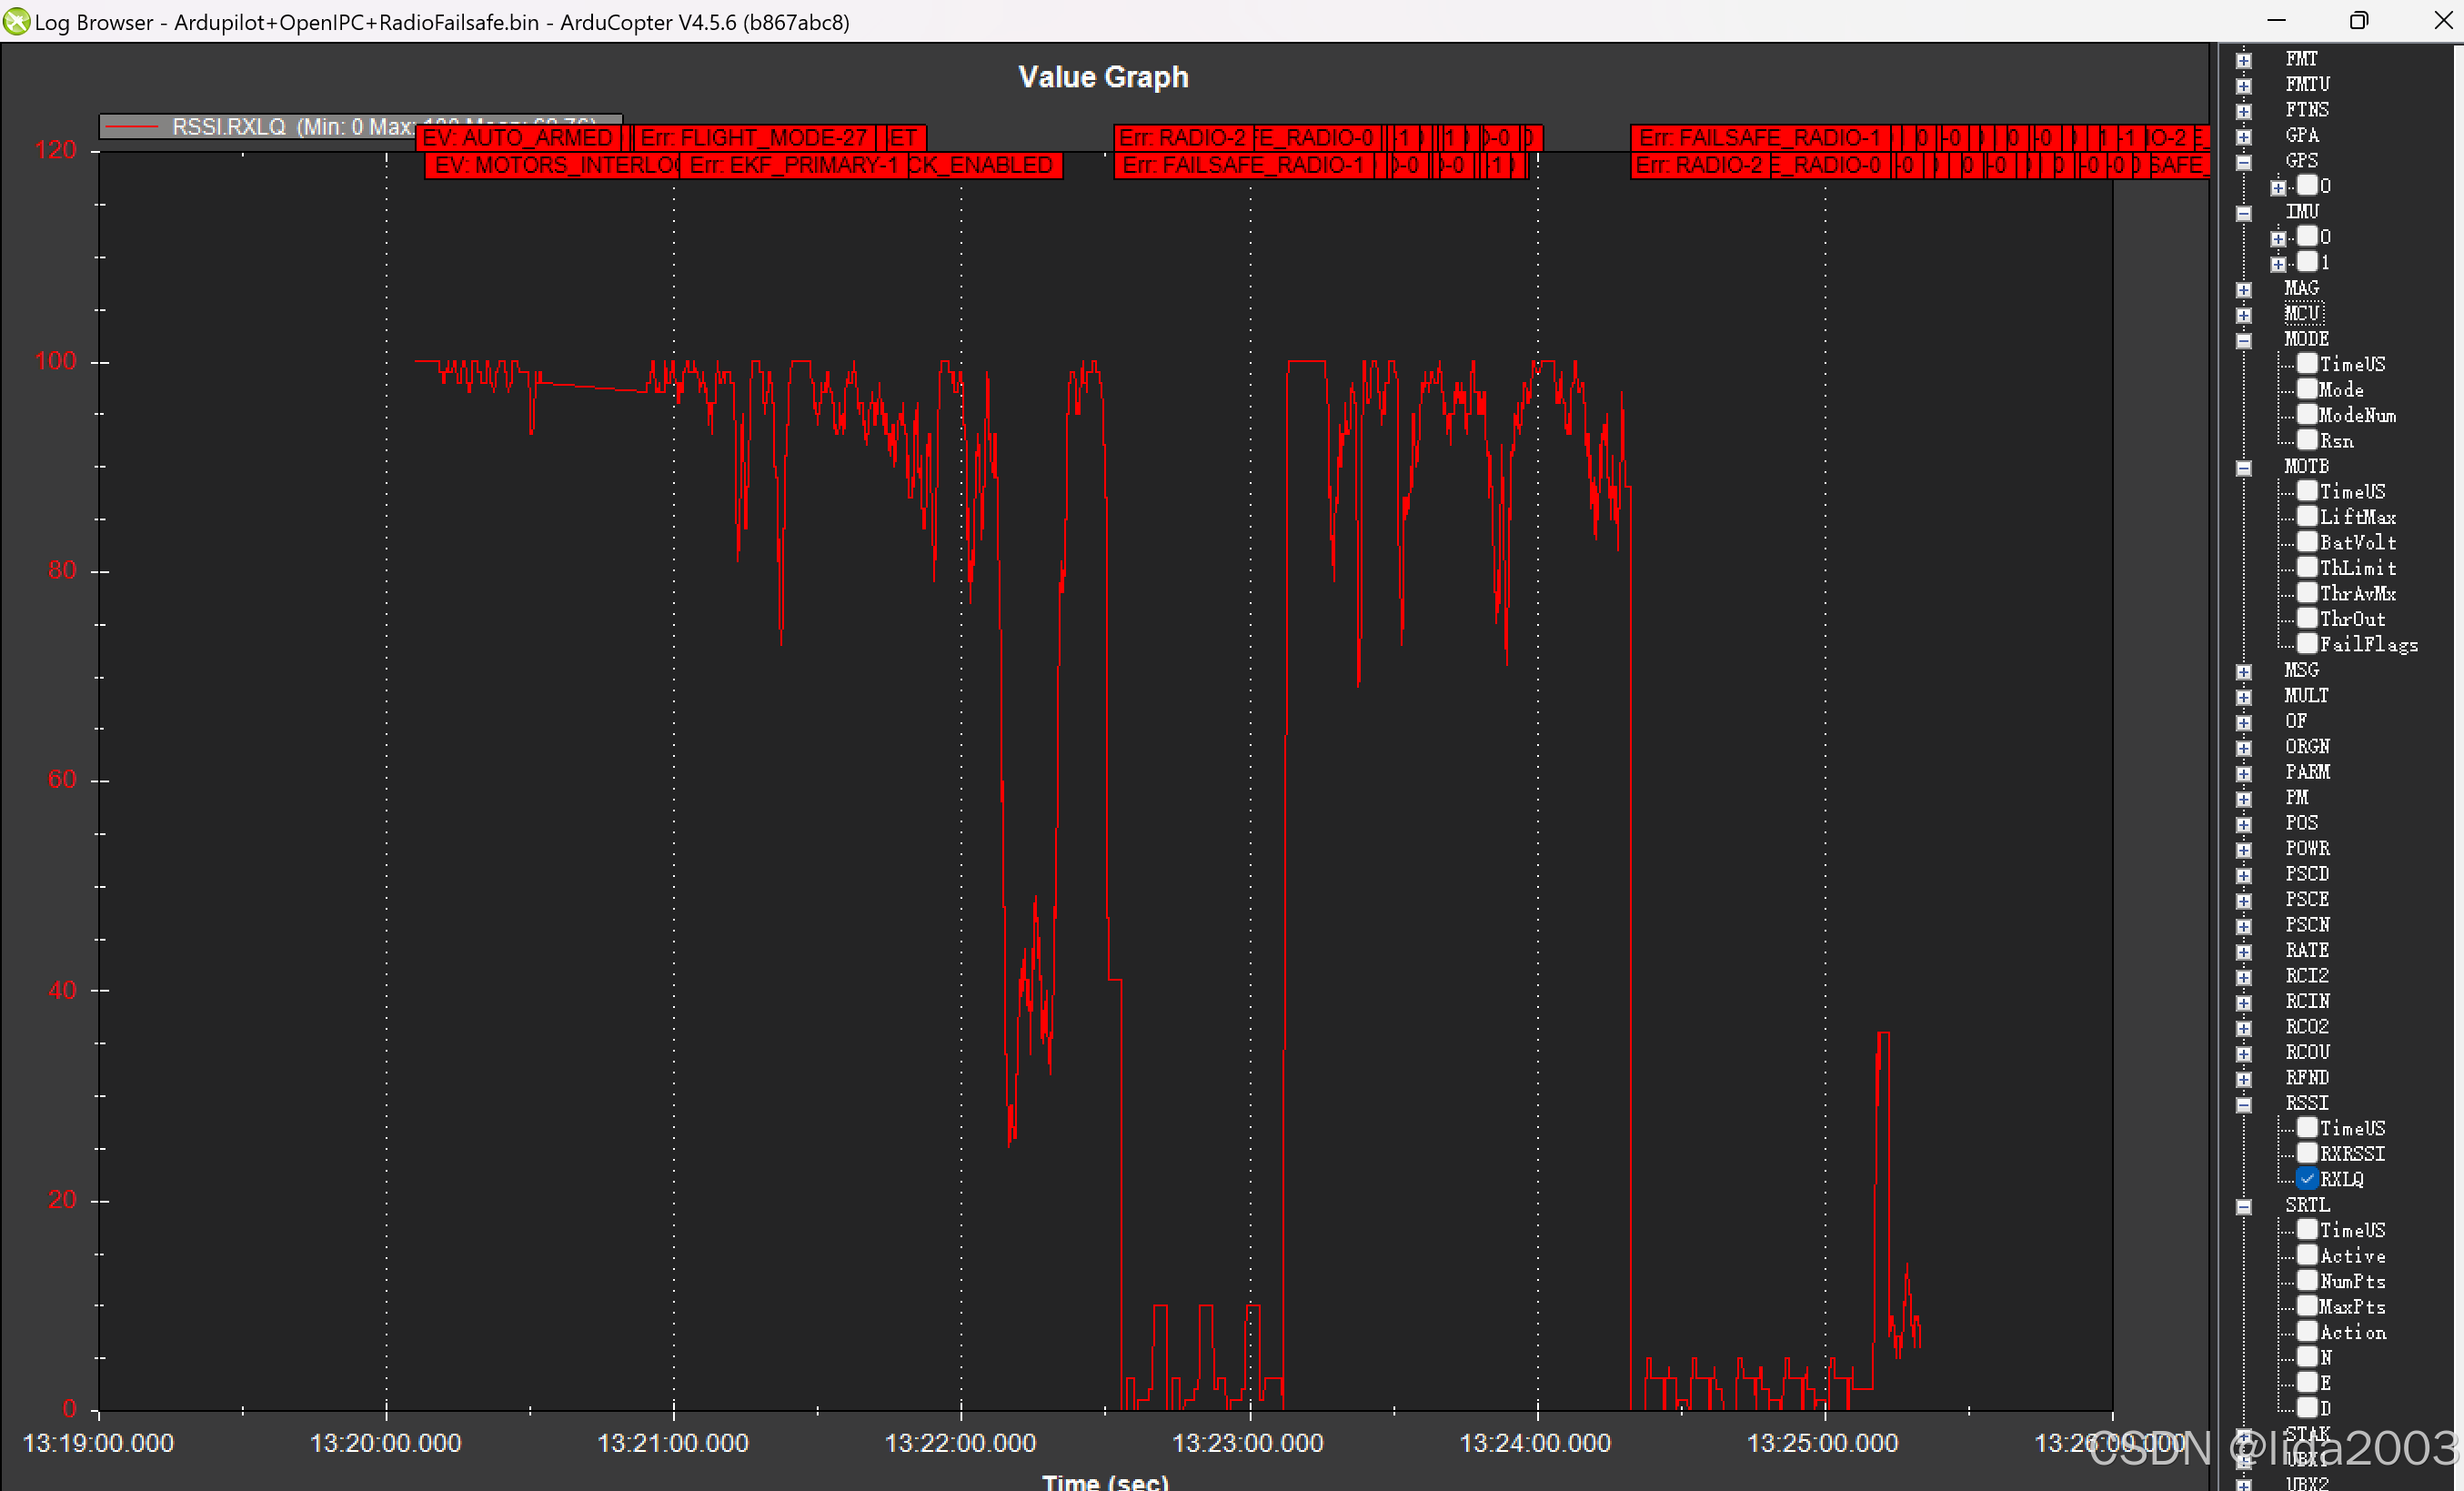Click the EV: AUTO_ARMED event marker
This screenshot has height=1491, width=2464.
pyautogui.click(x=518, y=138)
